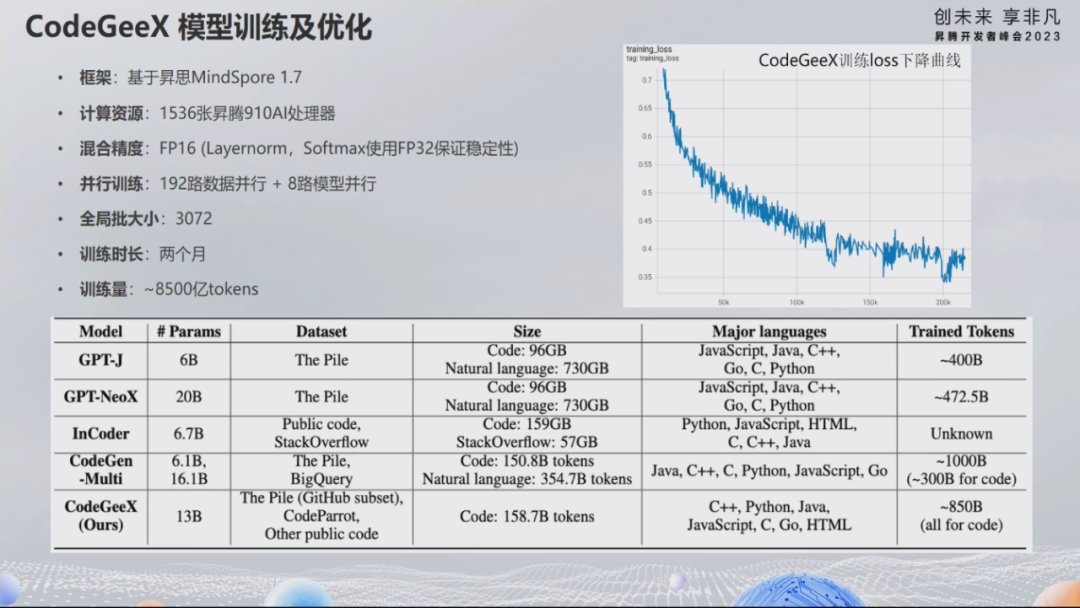Click the major languages cell in GPT-J row
1080x608 pixels.
pos(769,359)
